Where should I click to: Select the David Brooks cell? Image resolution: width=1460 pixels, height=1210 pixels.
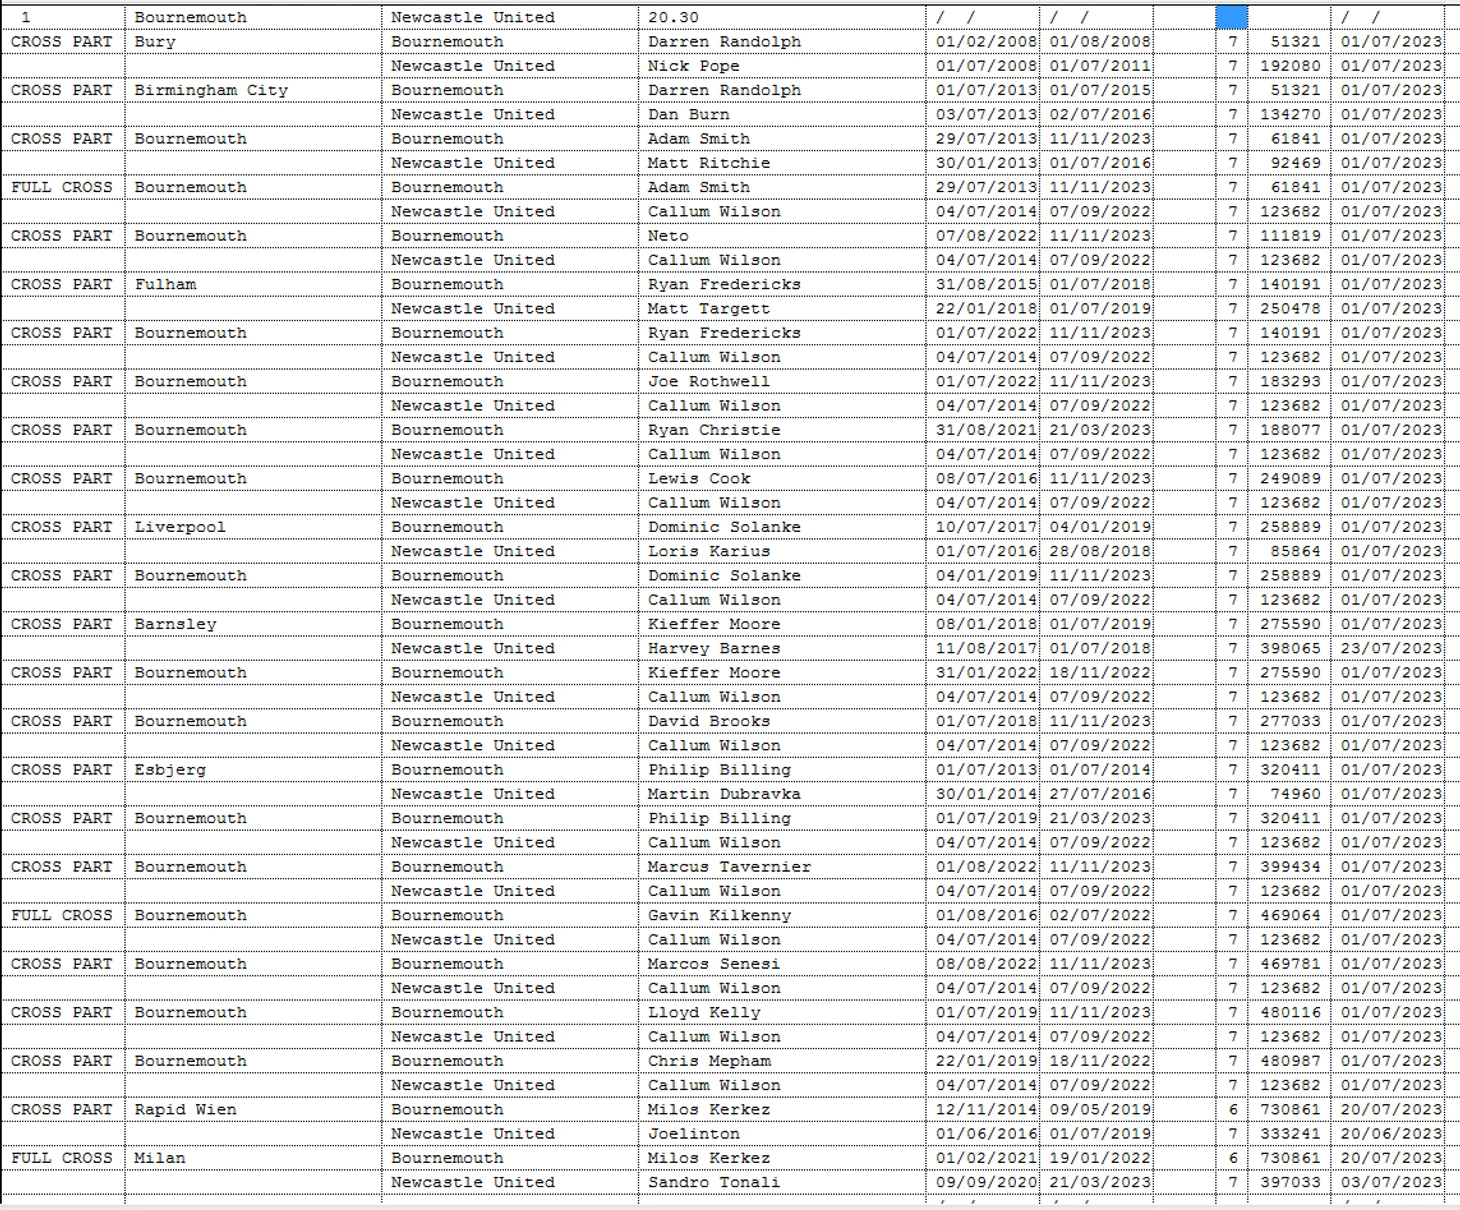click(782, 721)
